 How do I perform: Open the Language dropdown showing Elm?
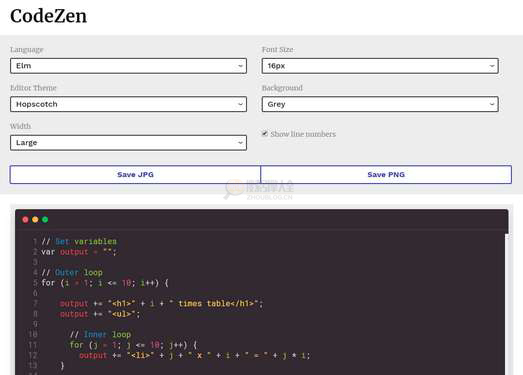click(128, 66)
